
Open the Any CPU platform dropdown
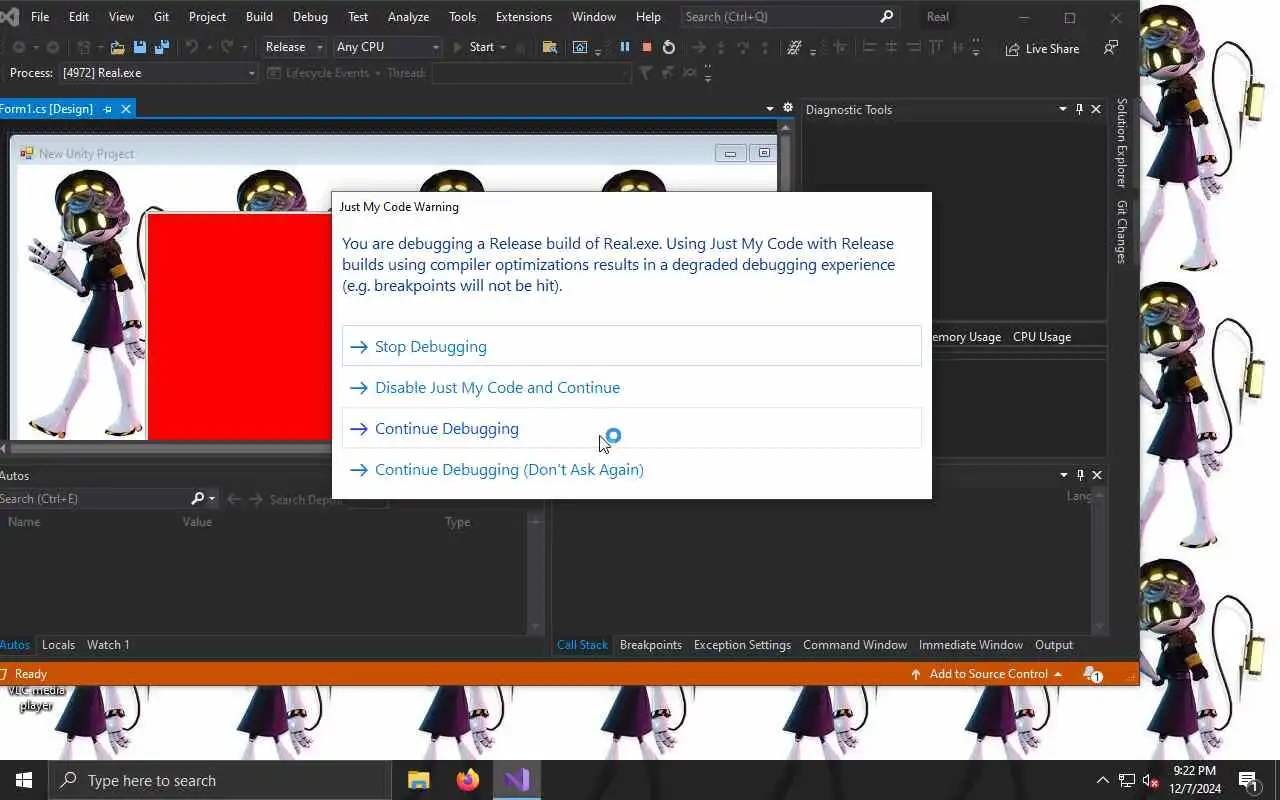coord(387,47)
